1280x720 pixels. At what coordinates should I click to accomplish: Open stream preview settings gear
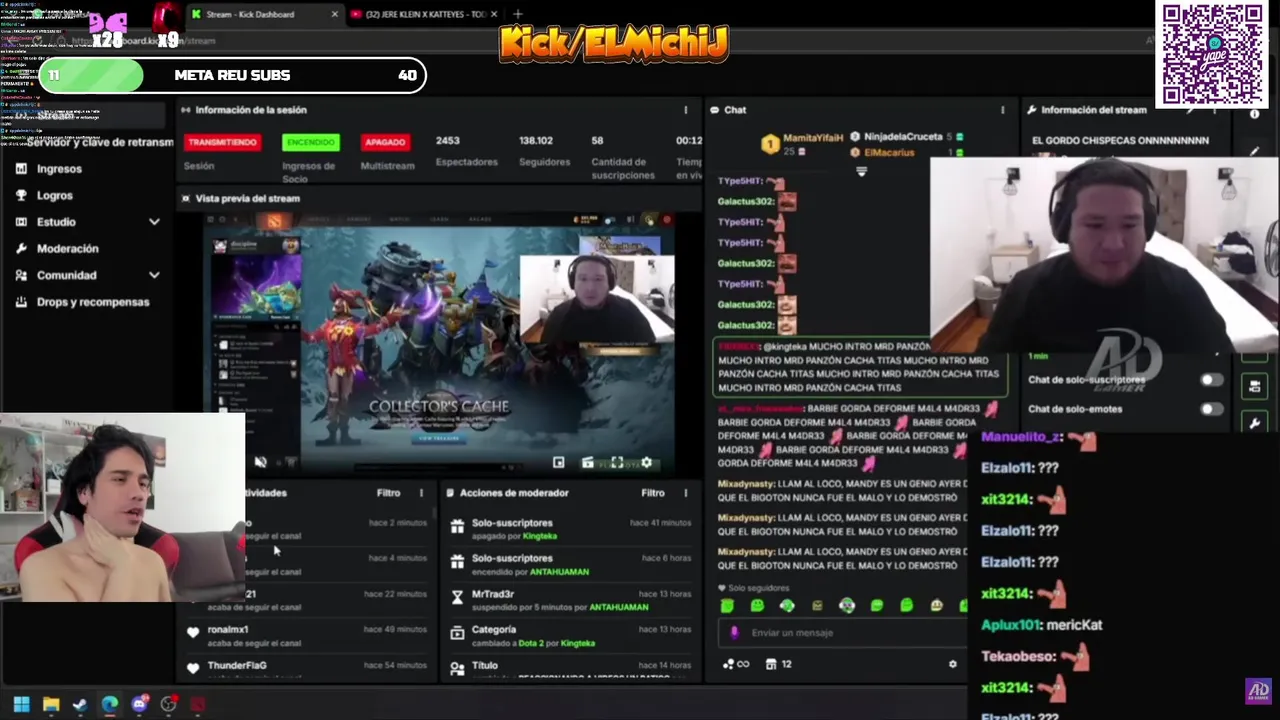point(646,462)
